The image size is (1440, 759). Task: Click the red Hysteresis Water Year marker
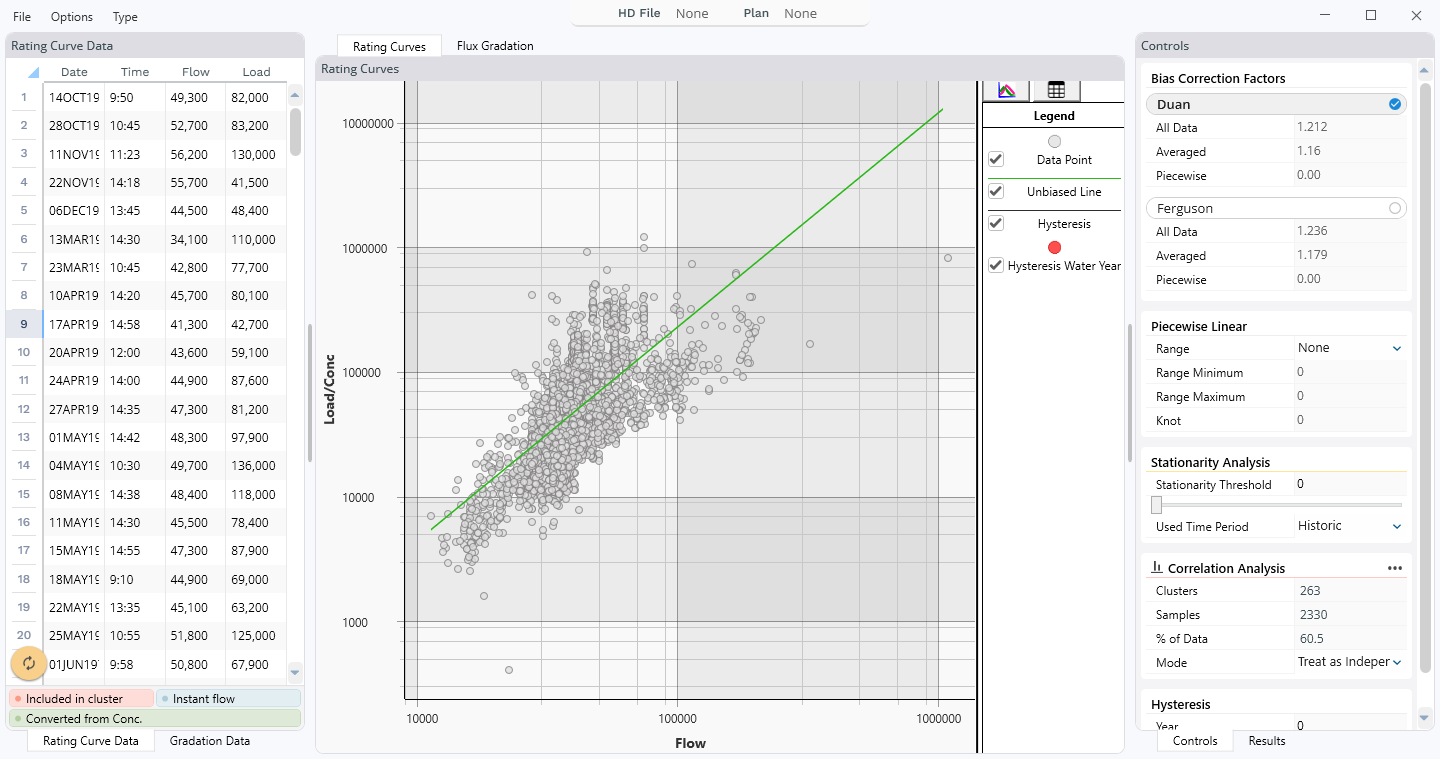1054,247
